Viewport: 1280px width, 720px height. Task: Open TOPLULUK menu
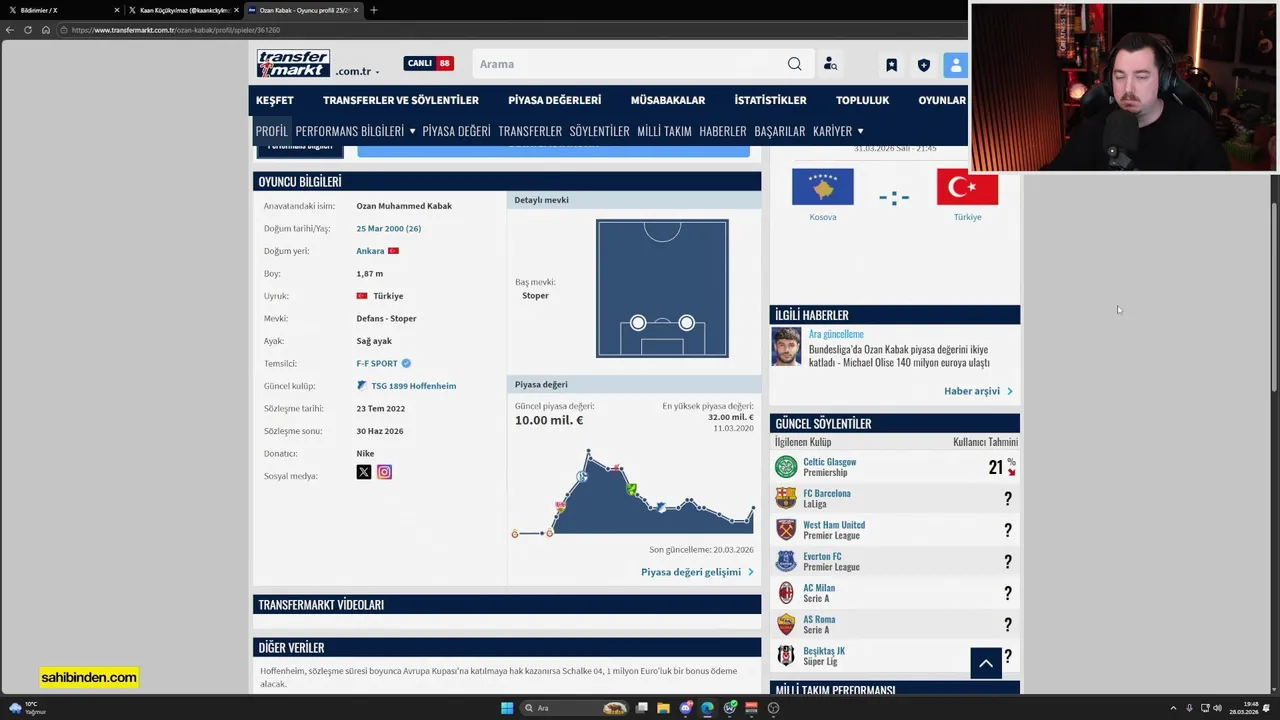point(862,100)
